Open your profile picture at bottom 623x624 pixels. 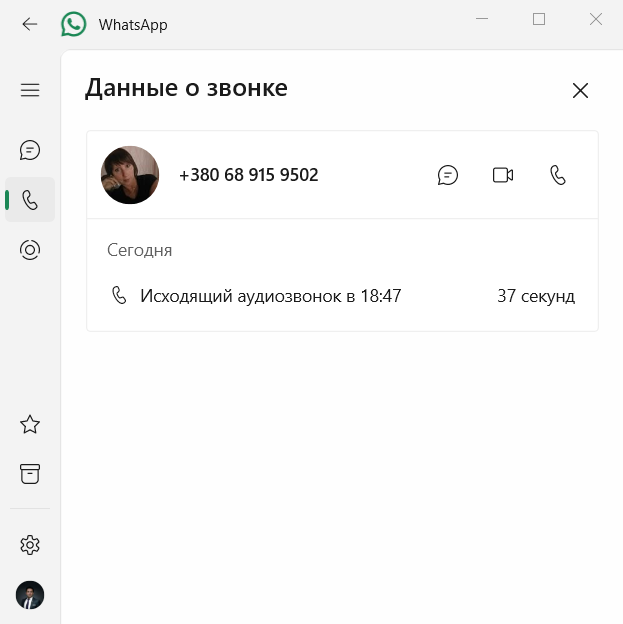30,595
